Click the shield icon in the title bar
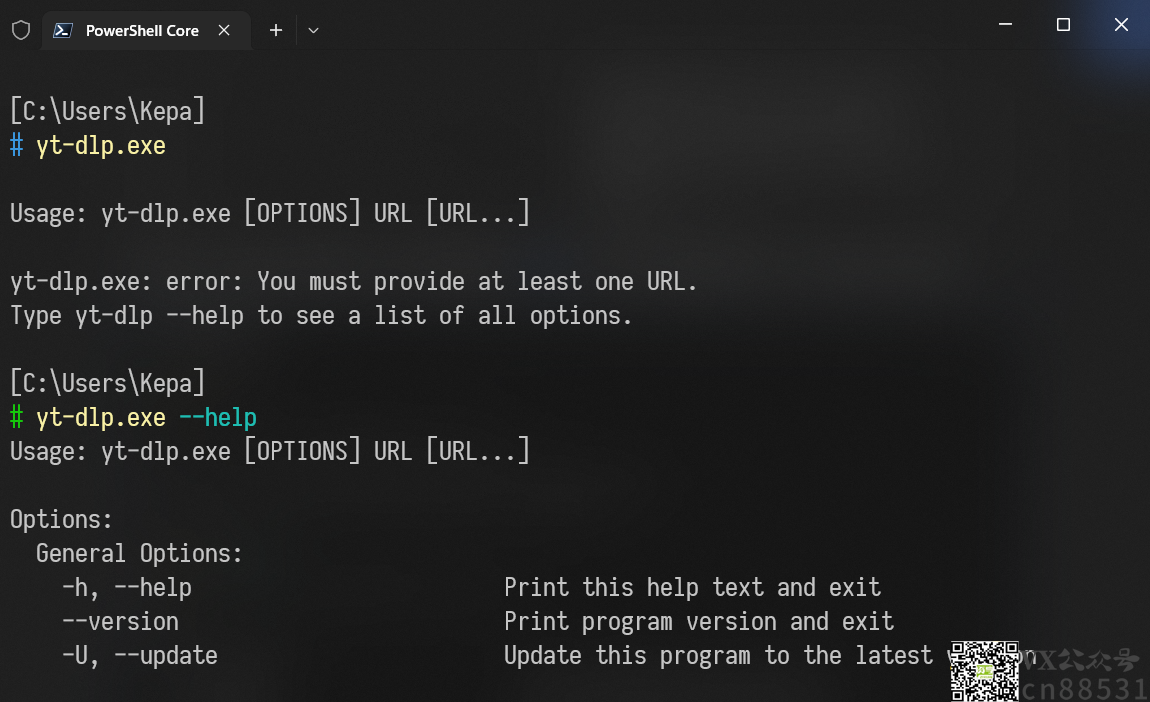 [21, 30]
